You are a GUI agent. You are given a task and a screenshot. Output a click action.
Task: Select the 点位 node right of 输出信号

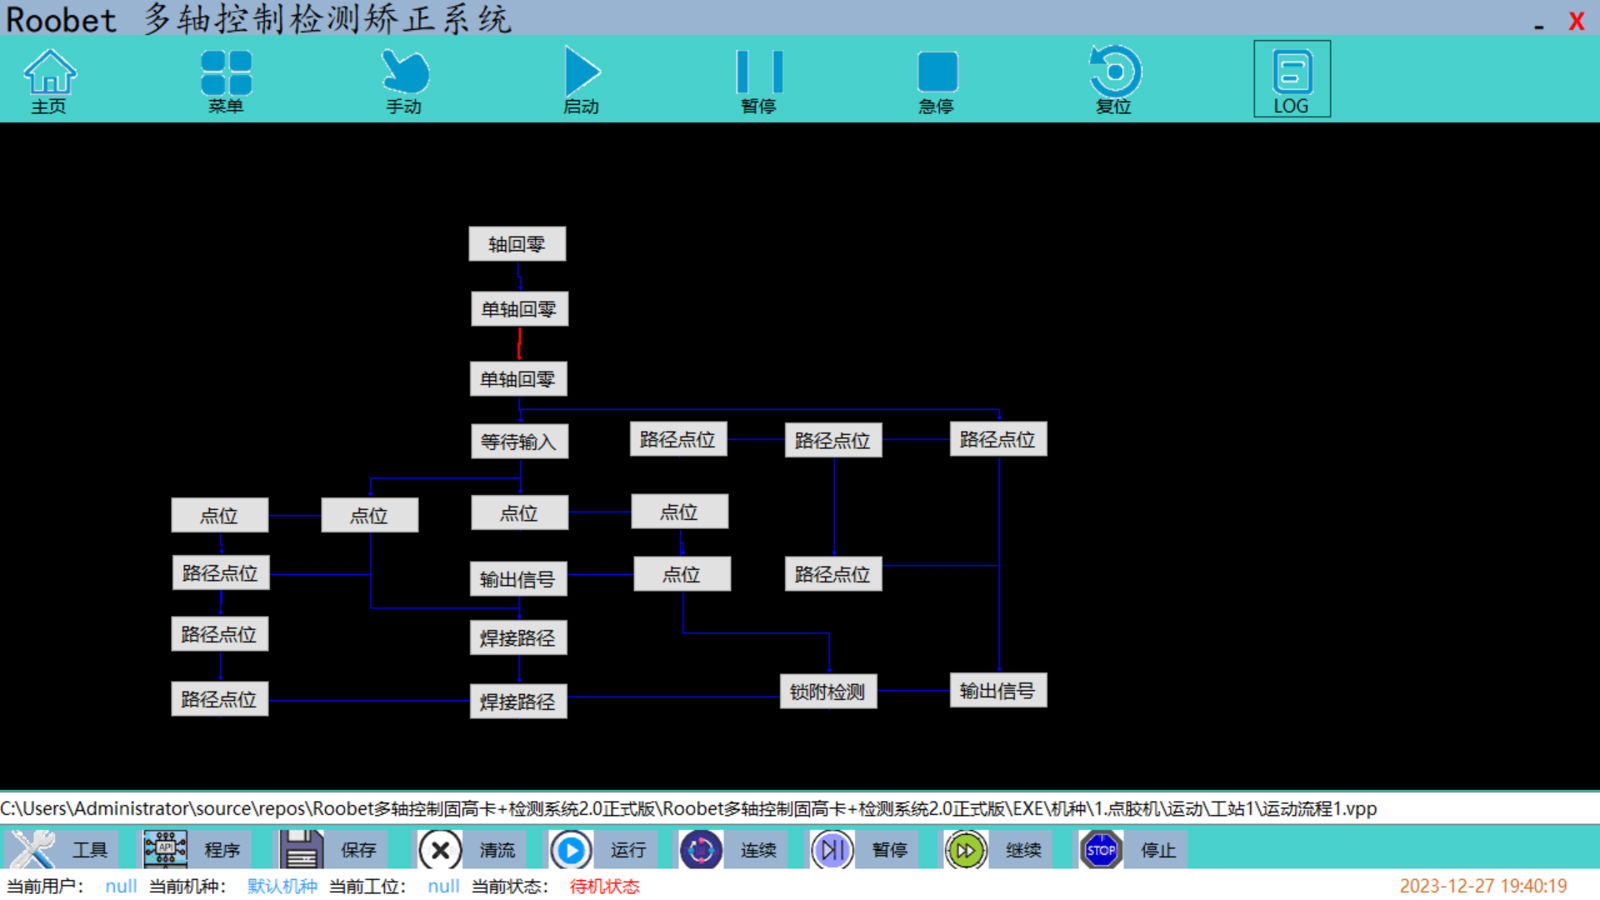(682, 574)
